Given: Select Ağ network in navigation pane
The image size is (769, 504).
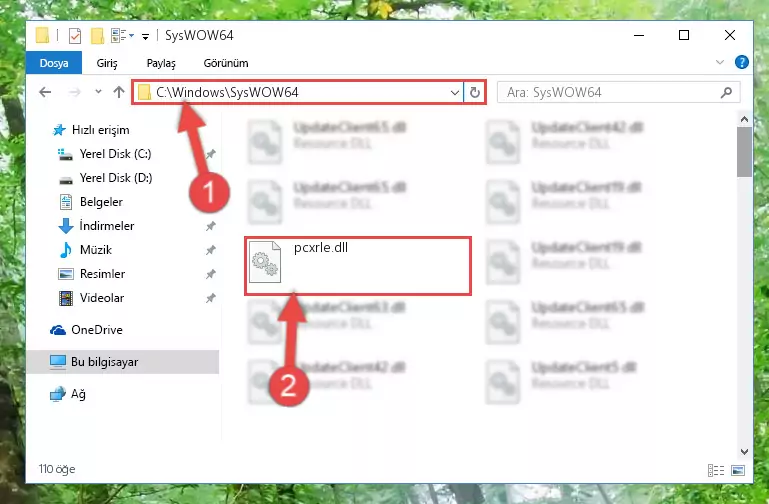Looking at the screenshot, I should tap(78, 394).
